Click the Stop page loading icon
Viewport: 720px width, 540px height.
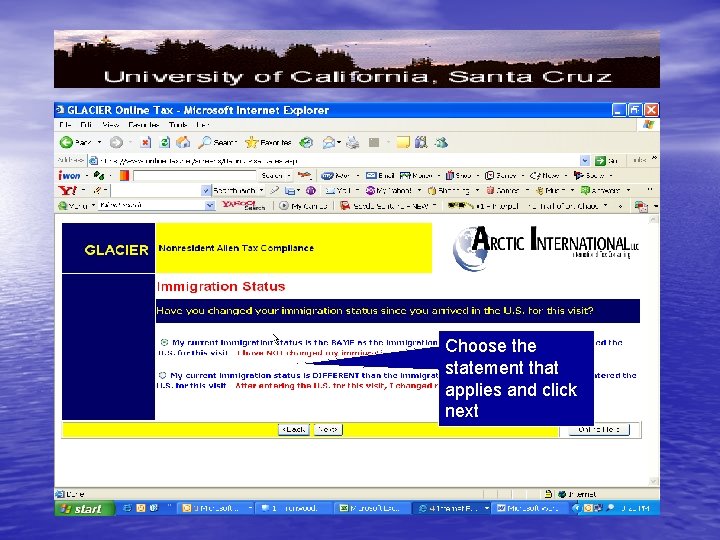pos(146,142)
